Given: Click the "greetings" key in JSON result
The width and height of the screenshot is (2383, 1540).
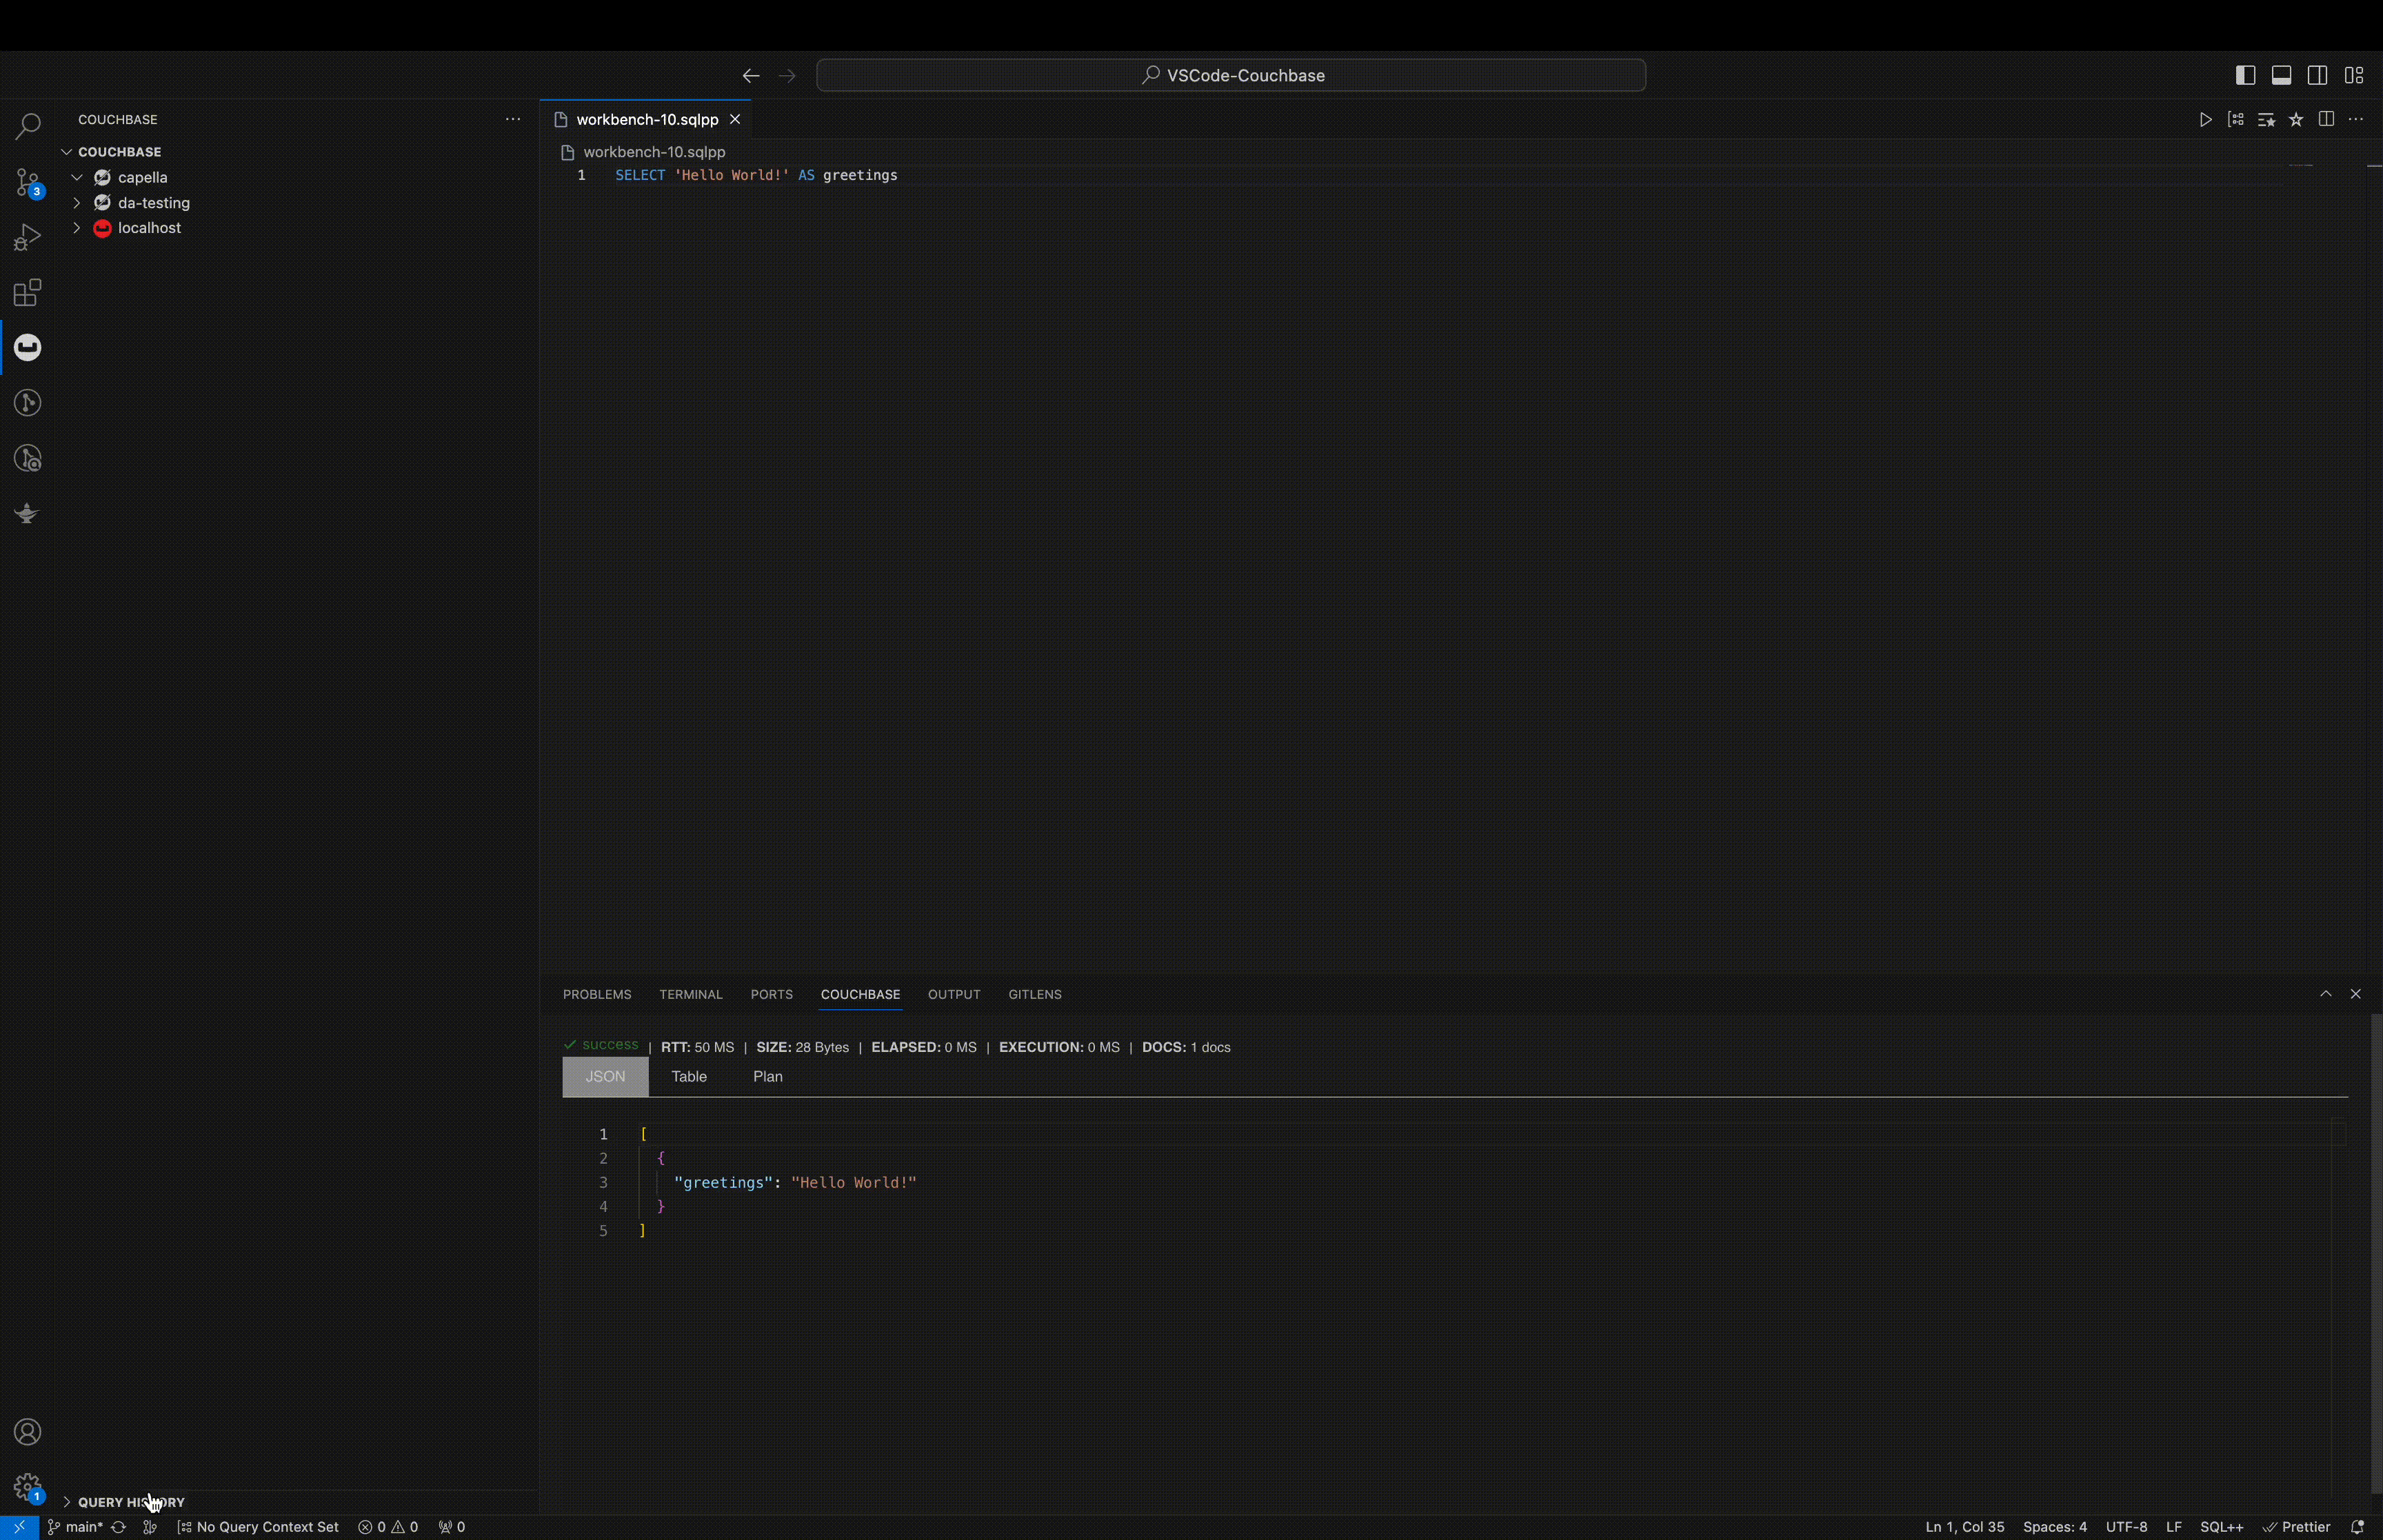Looking at the screenshot, I should coord(723,1182).
